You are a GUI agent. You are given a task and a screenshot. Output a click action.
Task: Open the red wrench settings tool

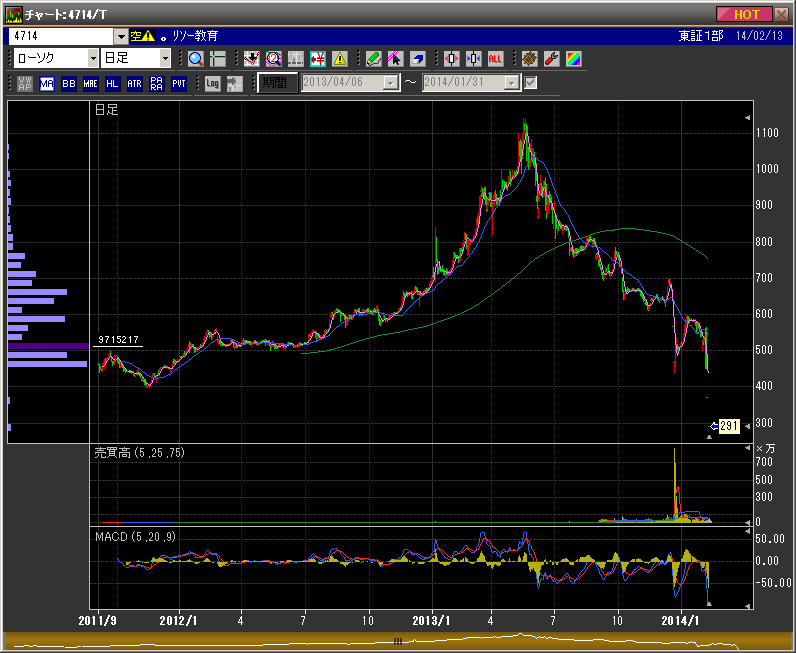550,59
